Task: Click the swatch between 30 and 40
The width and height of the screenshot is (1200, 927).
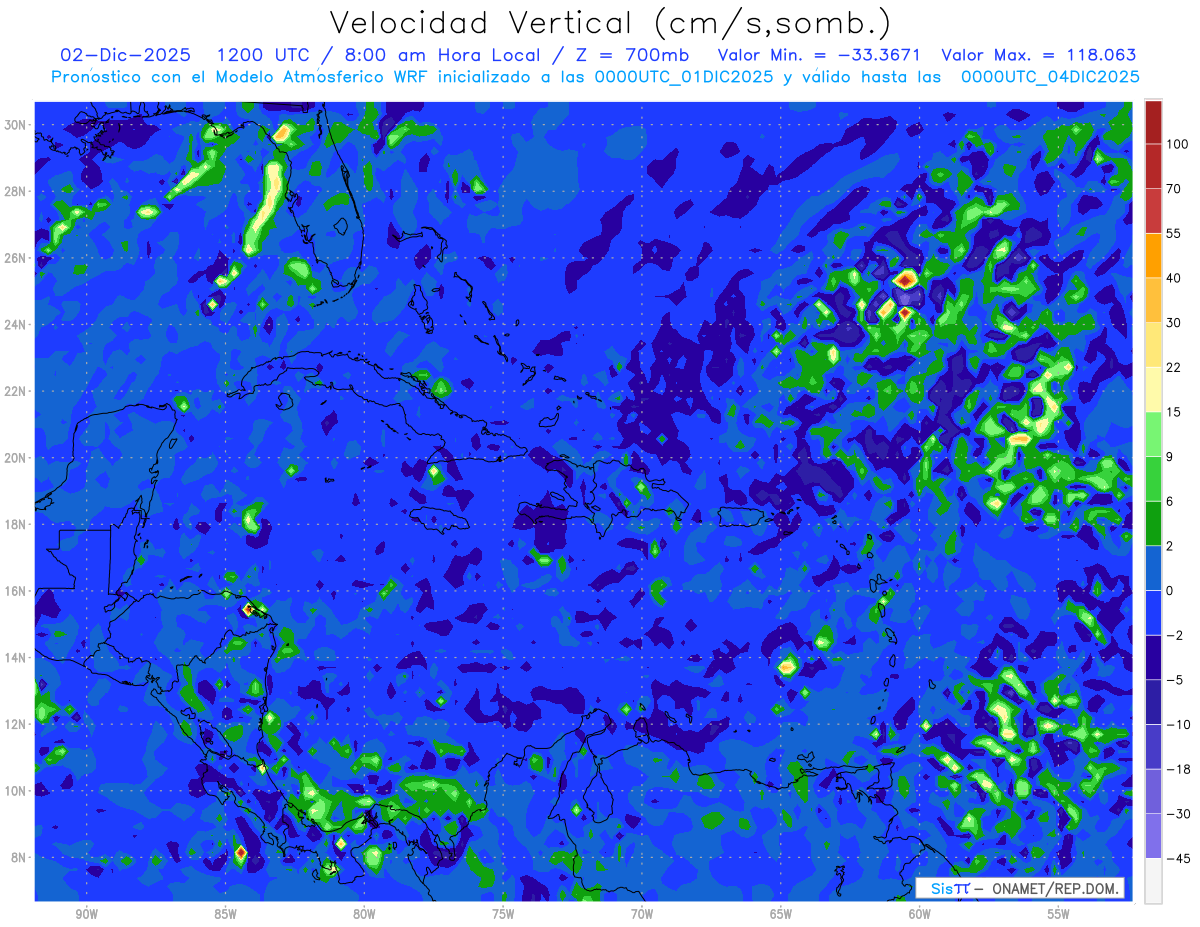Action: [1153, 299]
